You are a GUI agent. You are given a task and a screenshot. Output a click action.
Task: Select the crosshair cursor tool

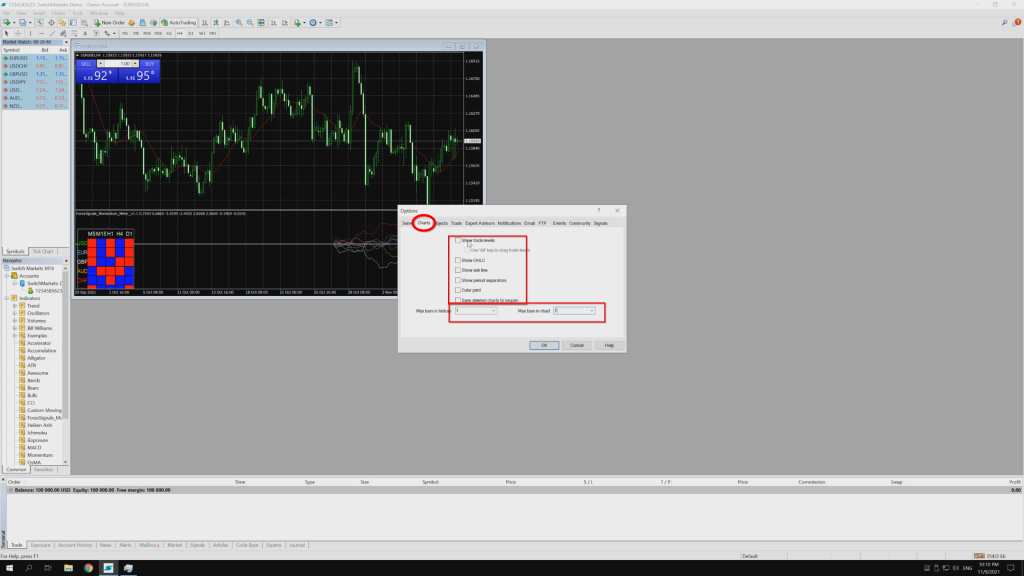point(17,33)
